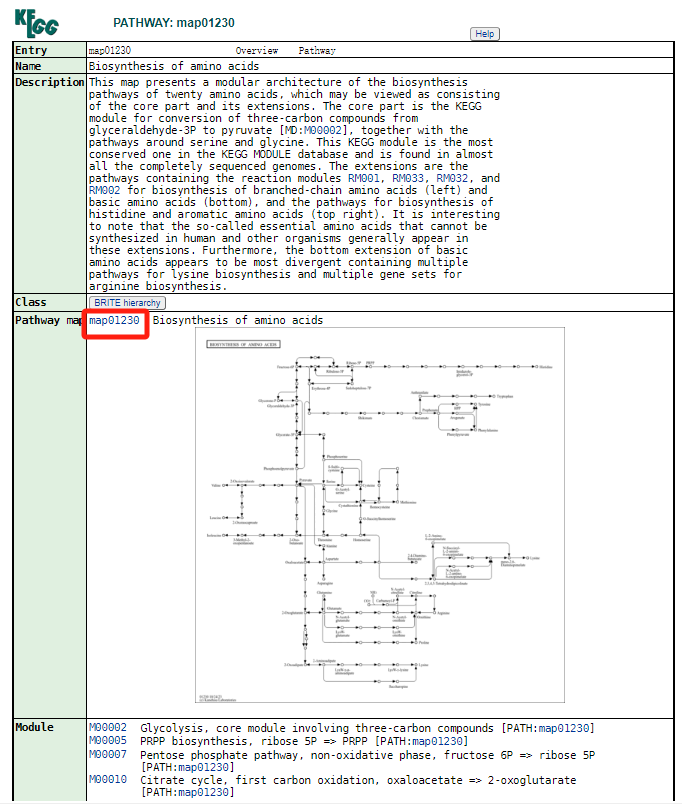Click the map01230 PATH link under Citrate cycle
682x805 pixels.
tap(203, 792)
